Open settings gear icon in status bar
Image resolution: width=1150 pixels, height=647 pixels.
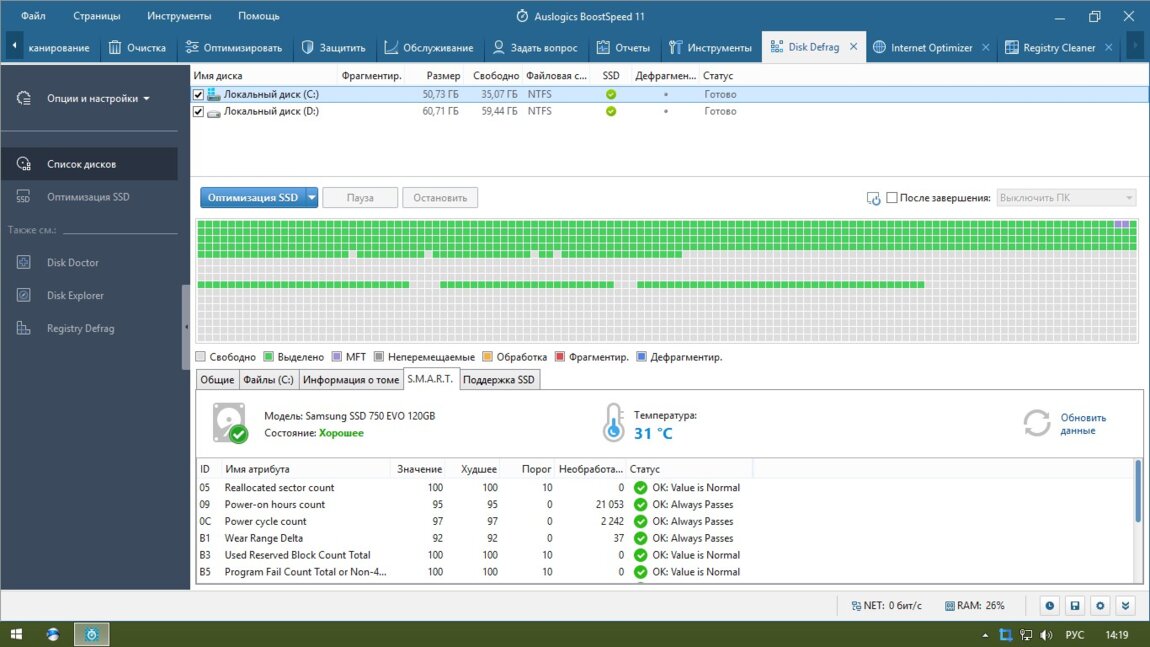[x=1100, y=605]
